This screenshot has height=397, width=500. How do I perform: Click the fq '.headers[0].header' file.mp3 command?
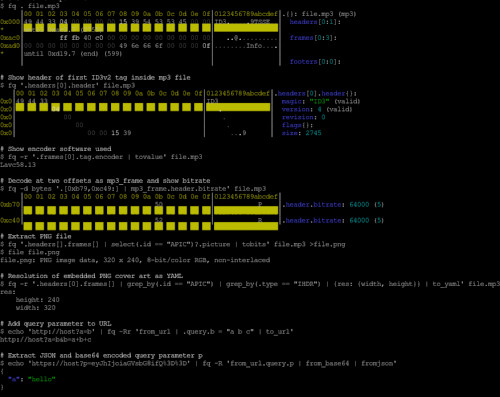68,86
